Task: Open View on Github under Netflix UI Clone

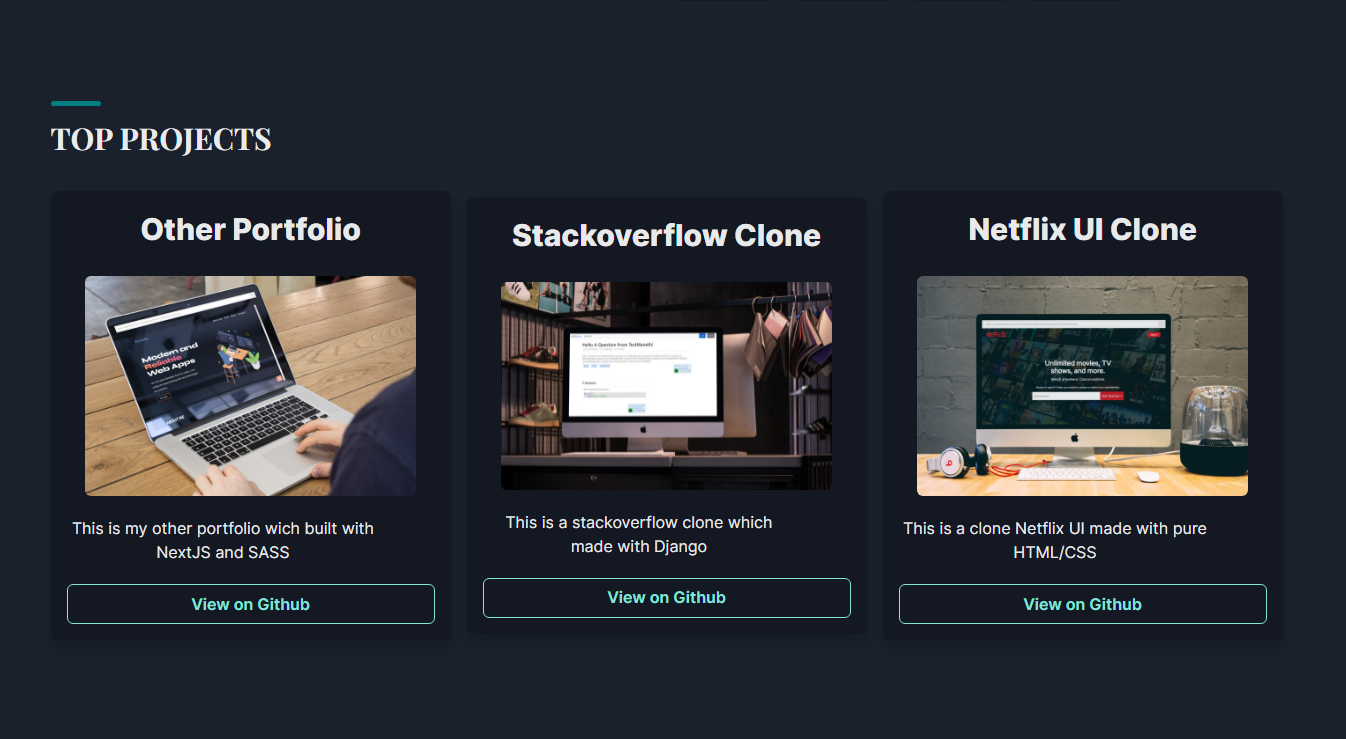Action: pyautogui.click(x=1082, y=604)
